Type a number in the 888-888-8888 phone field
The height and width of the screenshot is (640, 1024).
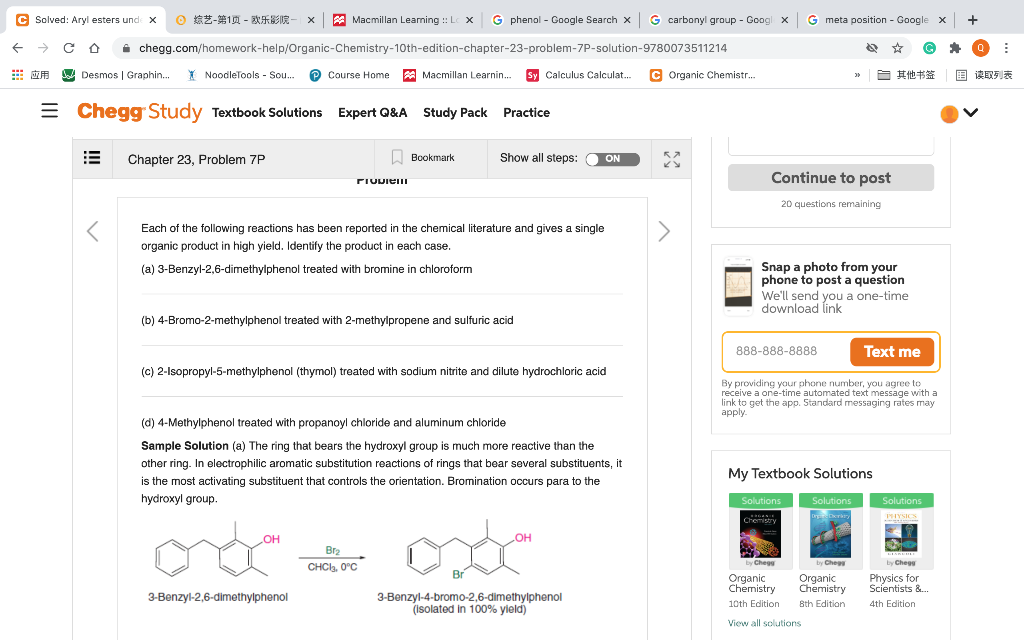tap(779, 352)
